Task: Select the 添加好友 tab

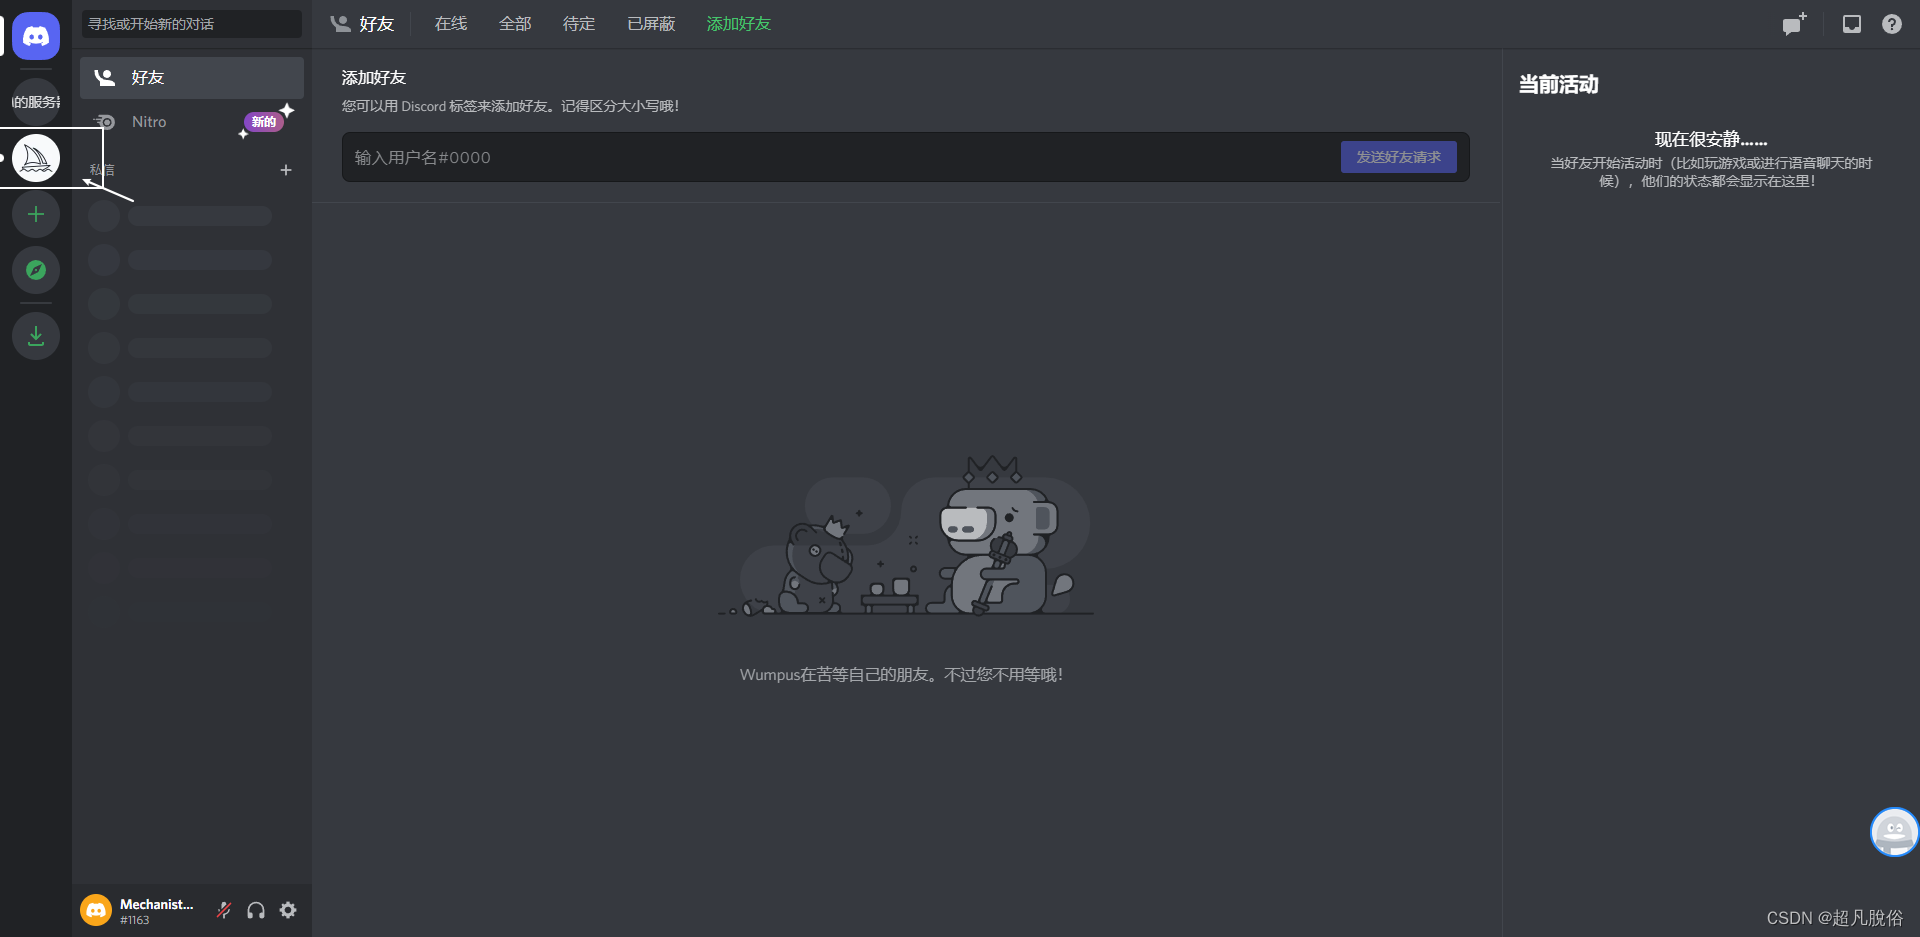Action: (739, 24)
